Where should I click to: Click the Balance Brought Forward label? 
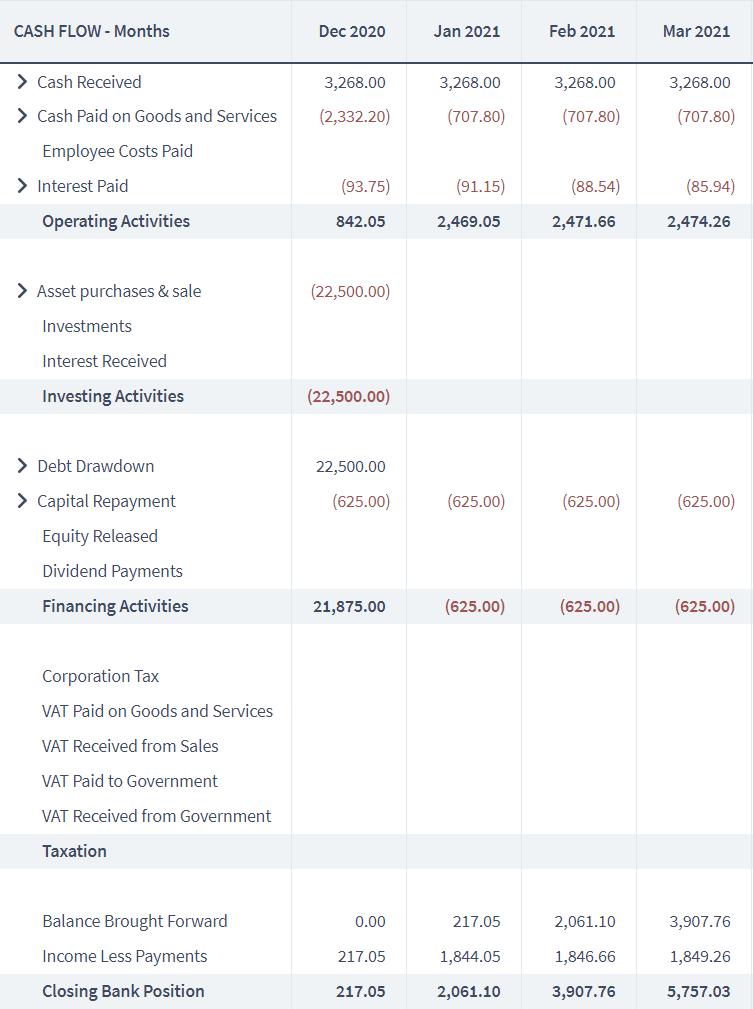tap(135, 921)
